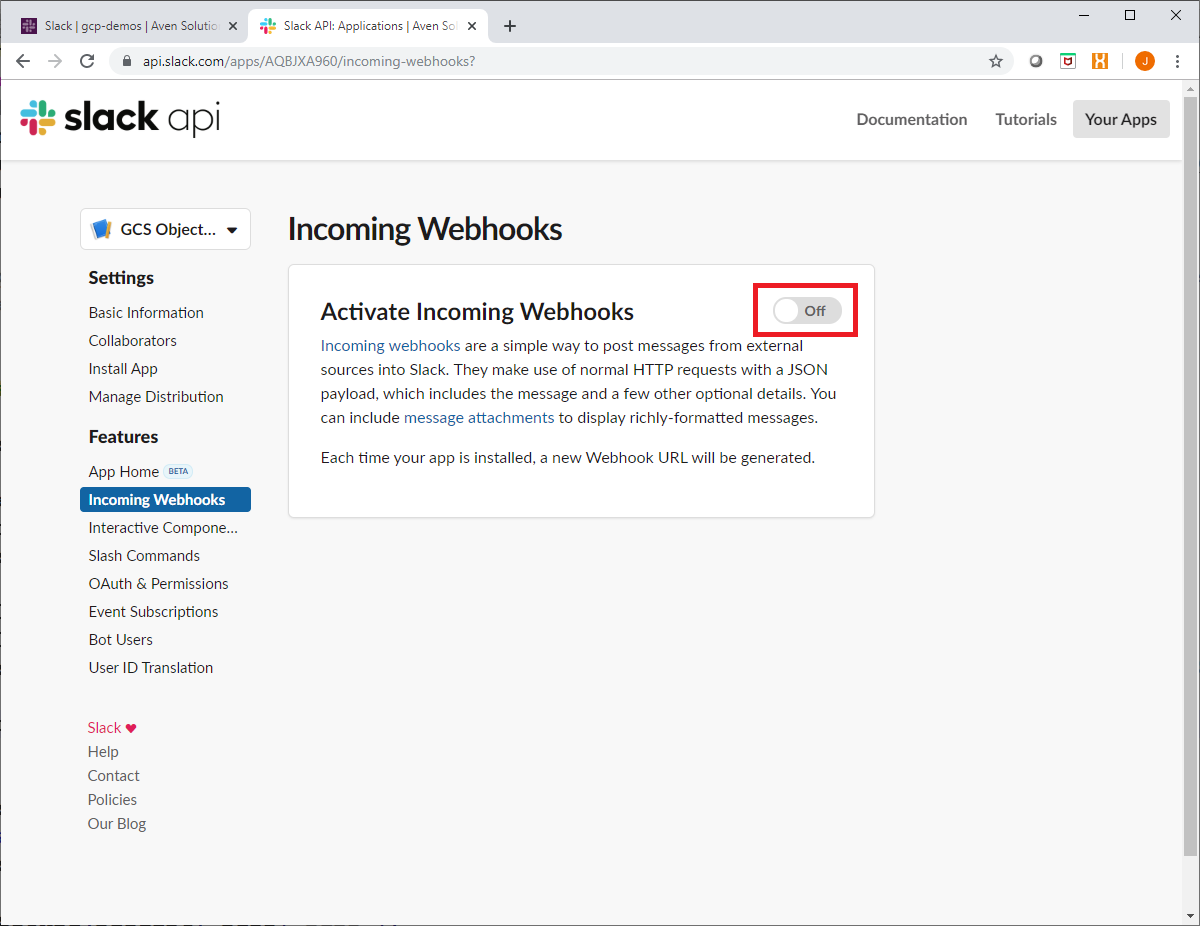The height and width of the screenshot is (926, 1200).
Task: Open the orange J profile avatar
Action: (x=1145, y=61)
